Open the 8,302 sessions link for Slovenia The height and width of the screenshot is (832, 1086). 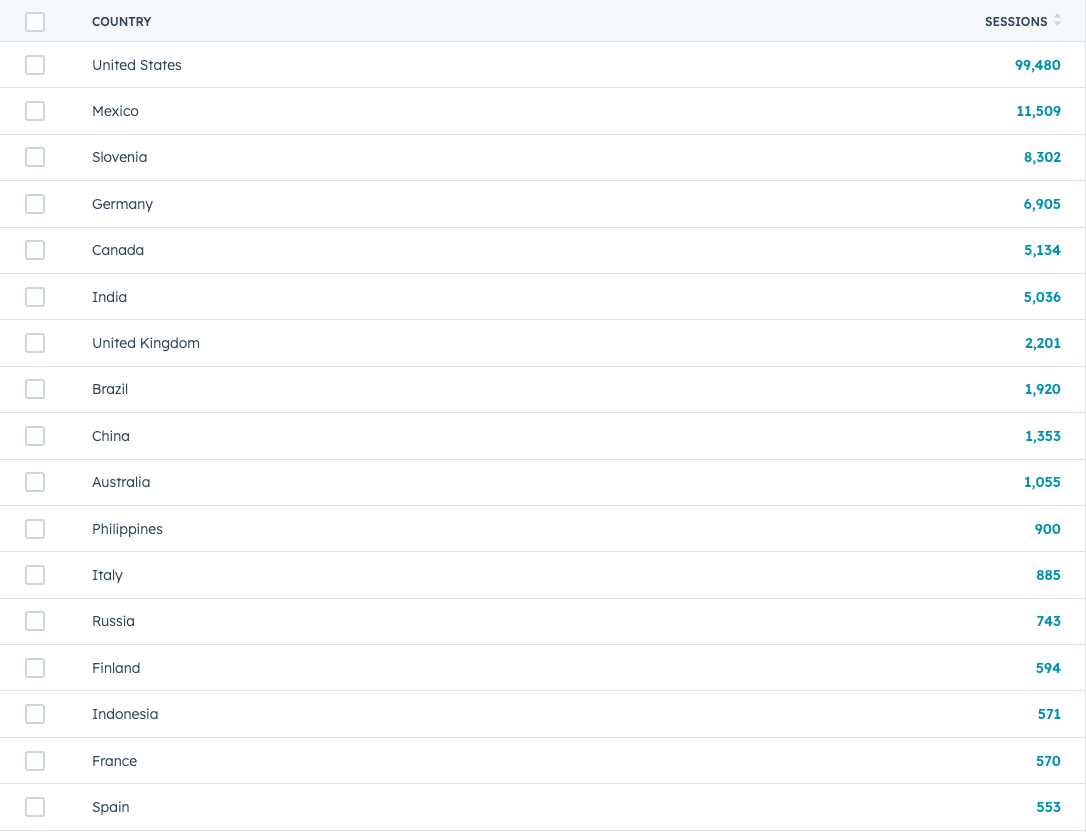(x=1042, y=157)
